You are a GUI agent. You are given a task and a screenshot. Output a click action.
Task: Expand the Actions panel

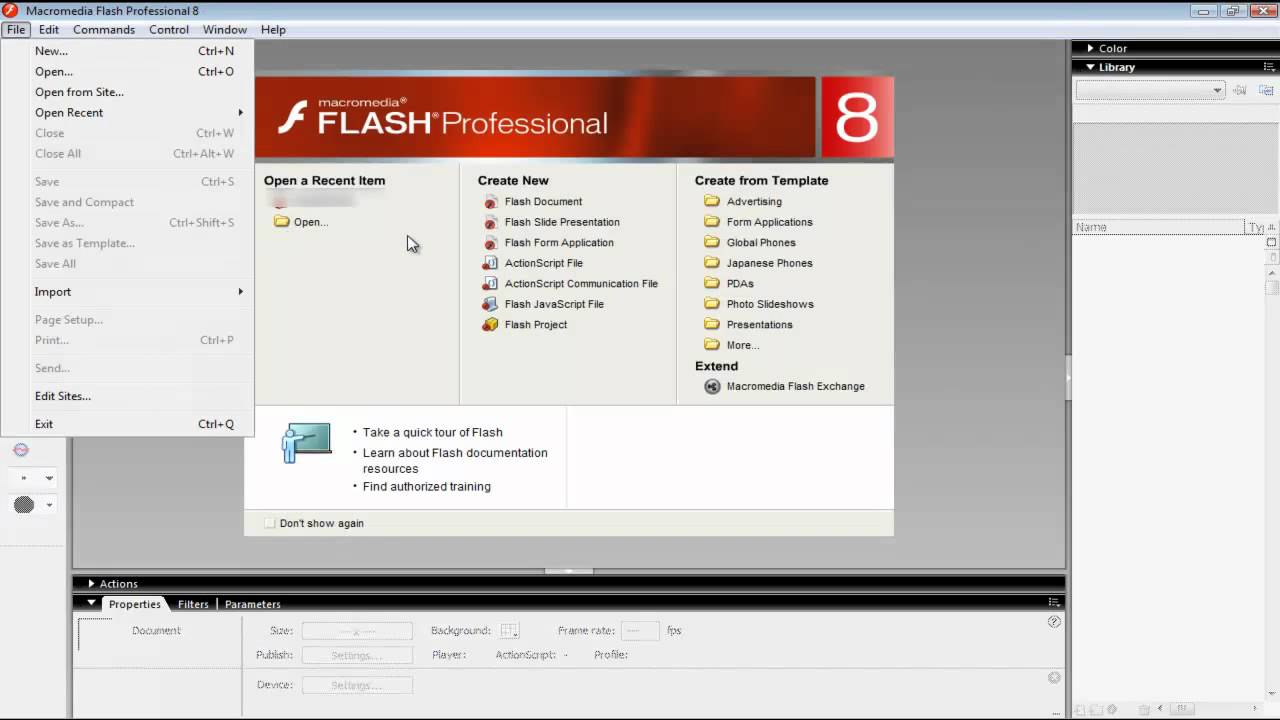click(91, 583)
